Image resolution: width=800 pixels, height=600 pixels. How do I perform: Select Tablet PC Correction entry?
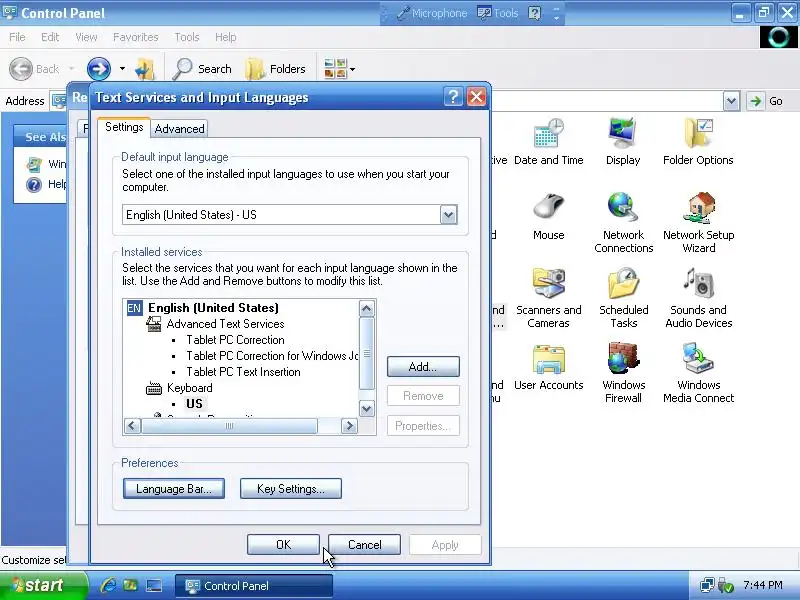click(x=235, y=340)
